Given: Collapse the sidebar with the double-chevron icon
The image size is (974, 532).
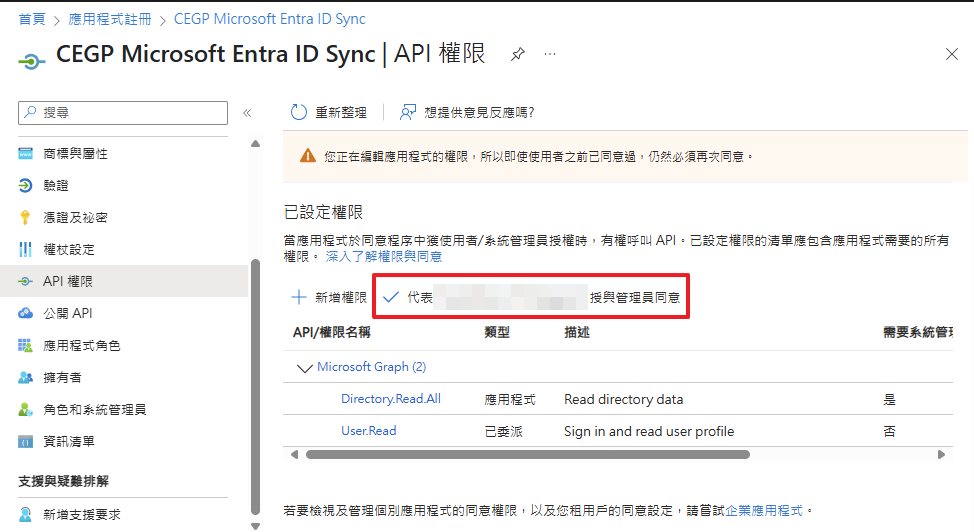Looking at the screenshot, I should [247, 113].
